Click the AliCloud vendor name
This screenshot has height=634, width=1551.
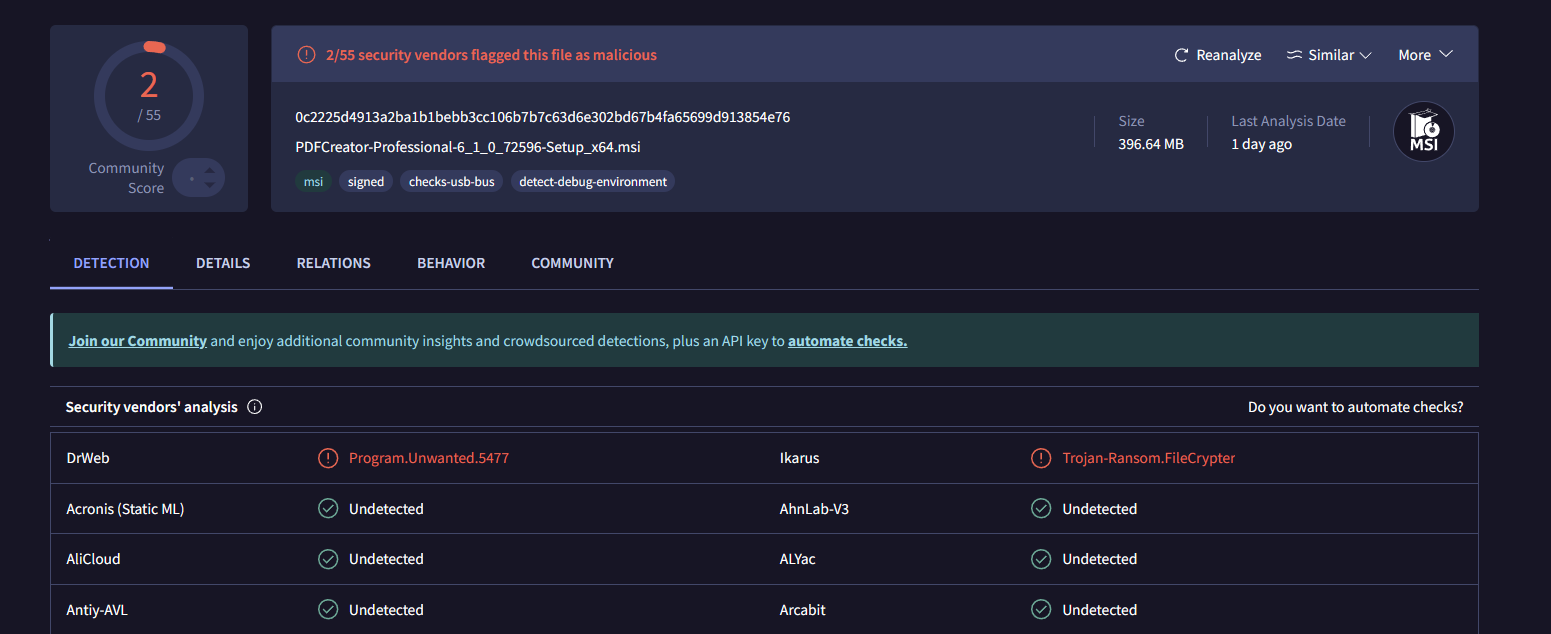[x=93, y=559]
